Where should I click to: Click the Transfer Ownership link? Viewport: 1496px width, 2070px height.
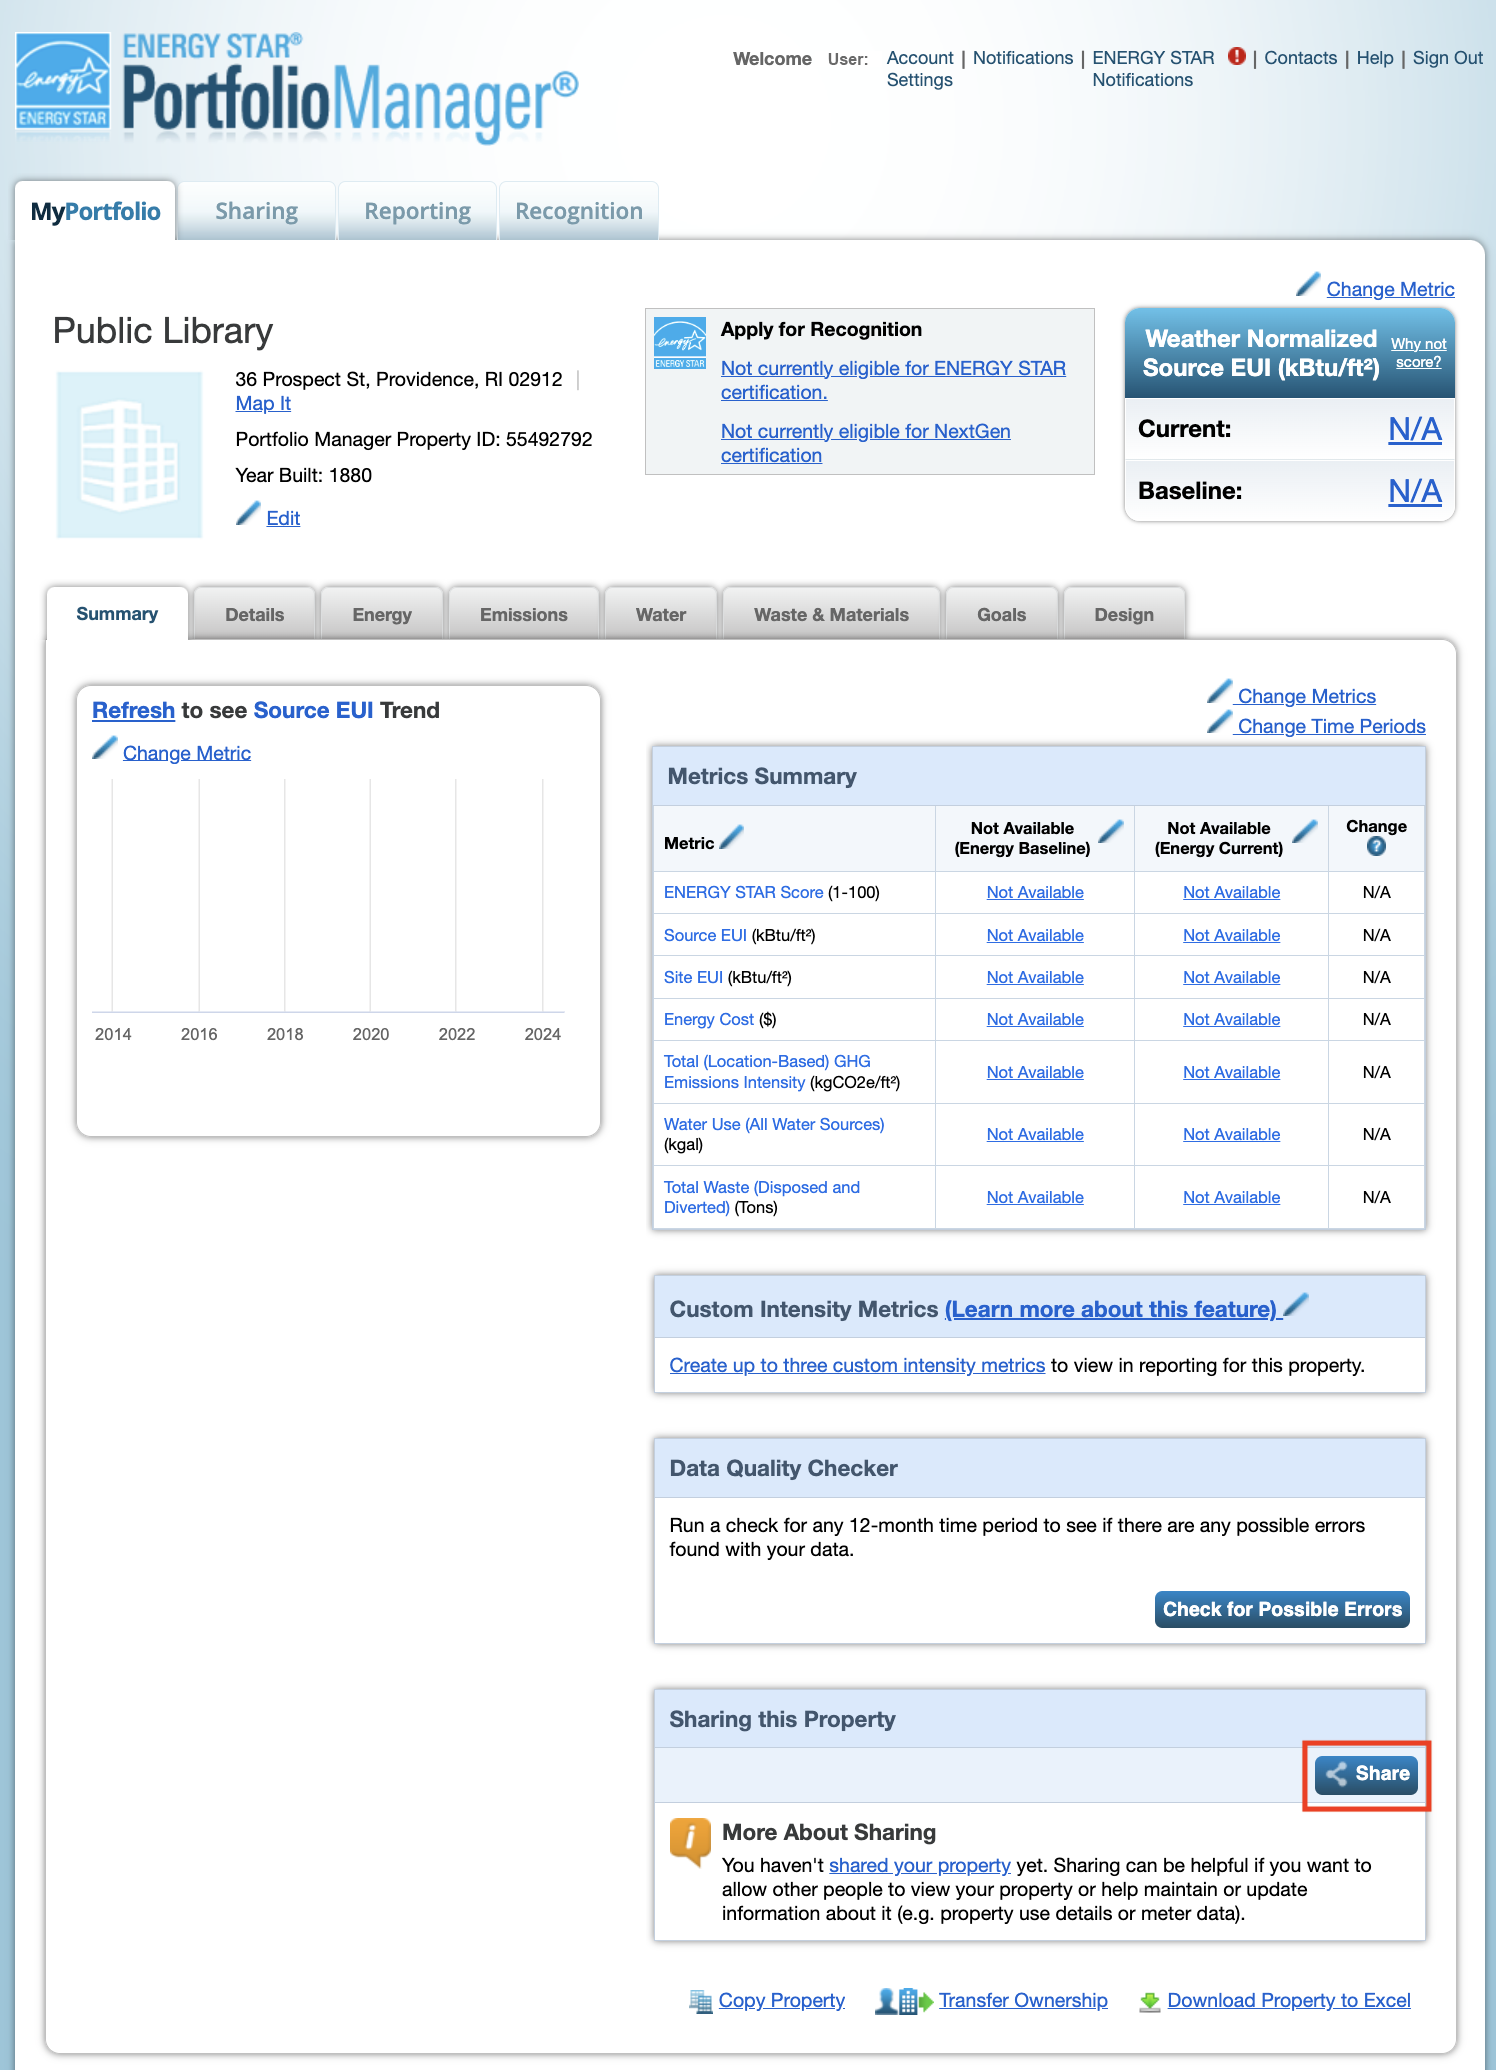click(1022, 2000)
